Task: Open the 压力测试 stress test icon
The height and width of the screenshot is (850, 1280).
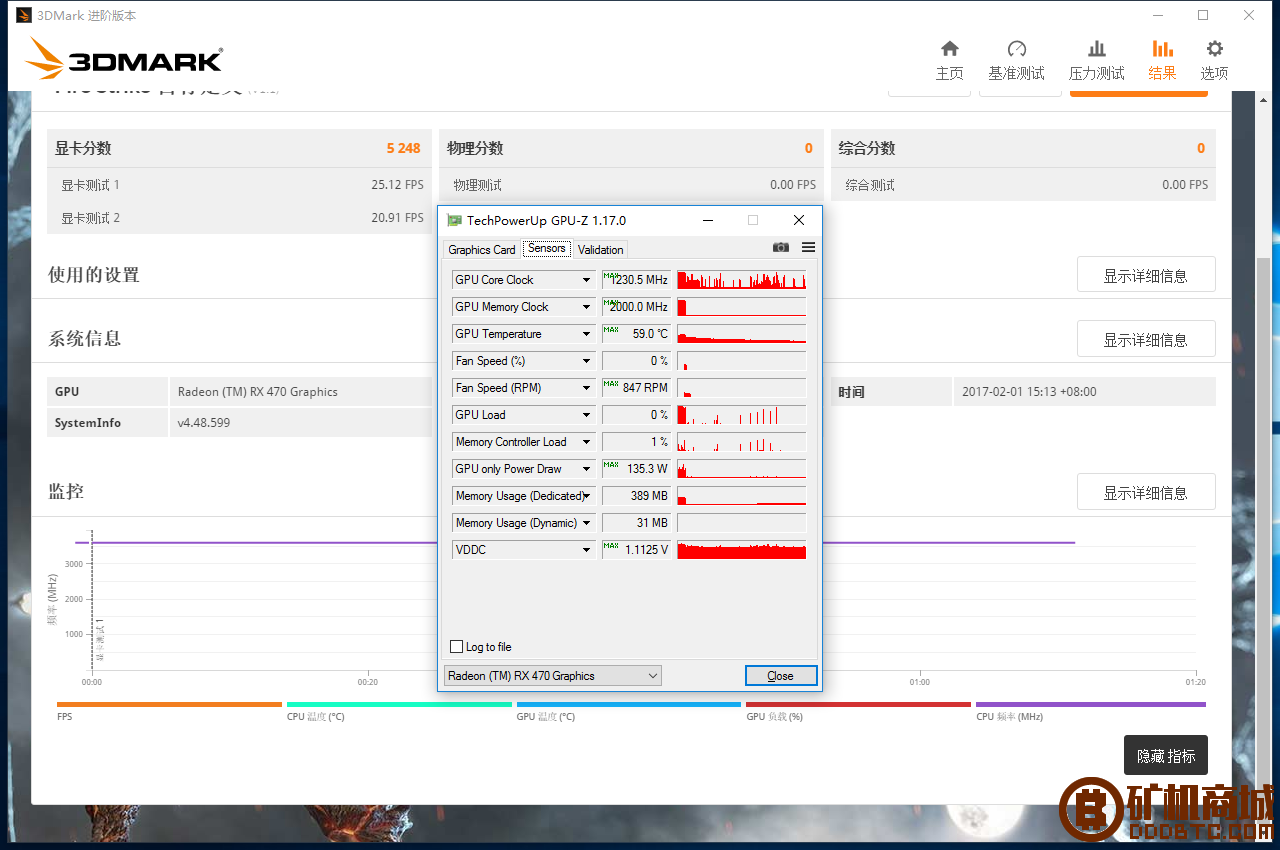Action: click(x=1097, y=49)
